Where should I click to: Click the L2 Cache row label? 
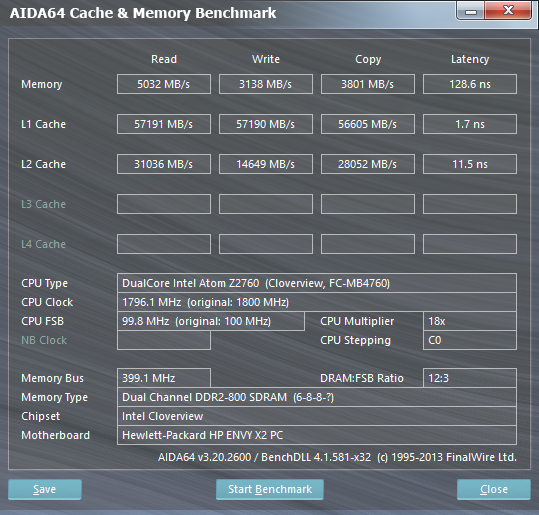(43, 164)
